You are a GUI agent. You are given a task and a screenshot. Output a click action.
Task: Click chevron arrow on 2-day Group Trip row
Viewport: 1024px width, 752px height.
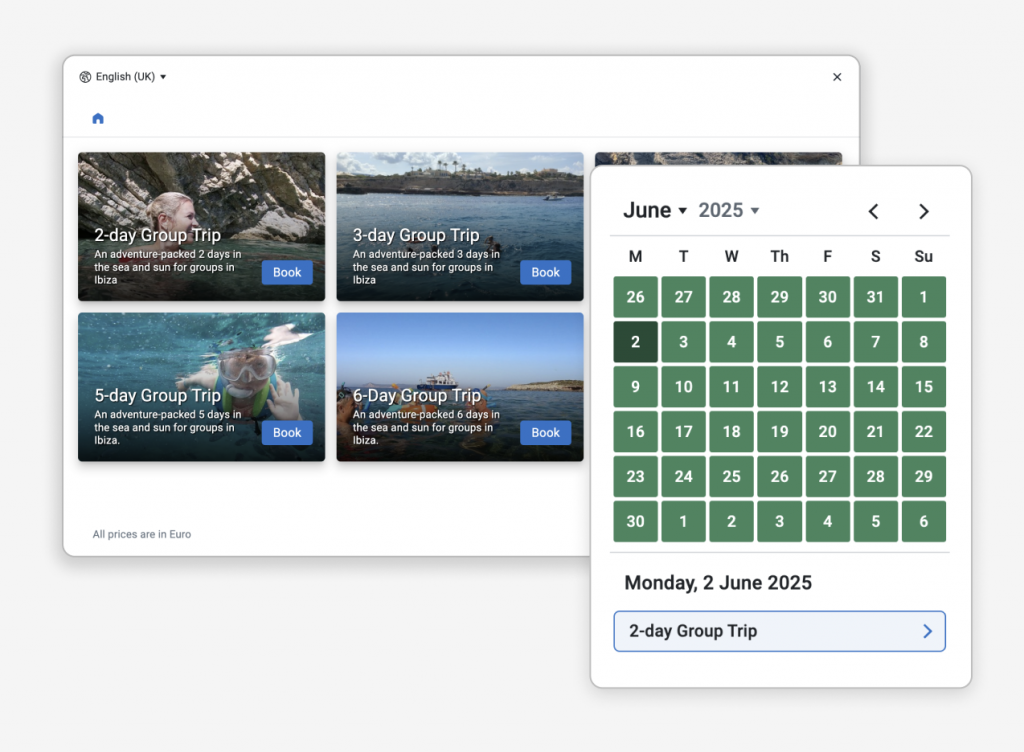[927, 631]
